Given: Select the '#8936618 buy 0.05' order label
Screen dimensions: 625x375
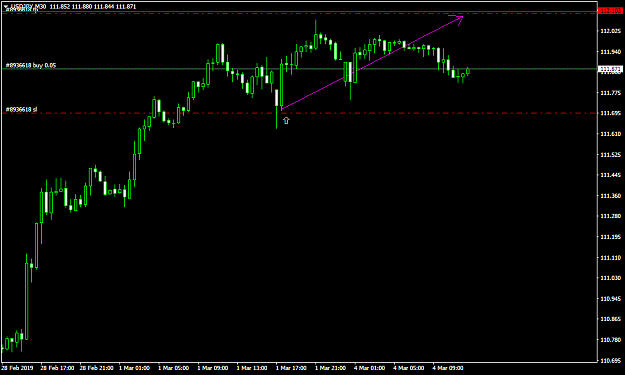Looking at the screenshot, I should pos(31,65).
